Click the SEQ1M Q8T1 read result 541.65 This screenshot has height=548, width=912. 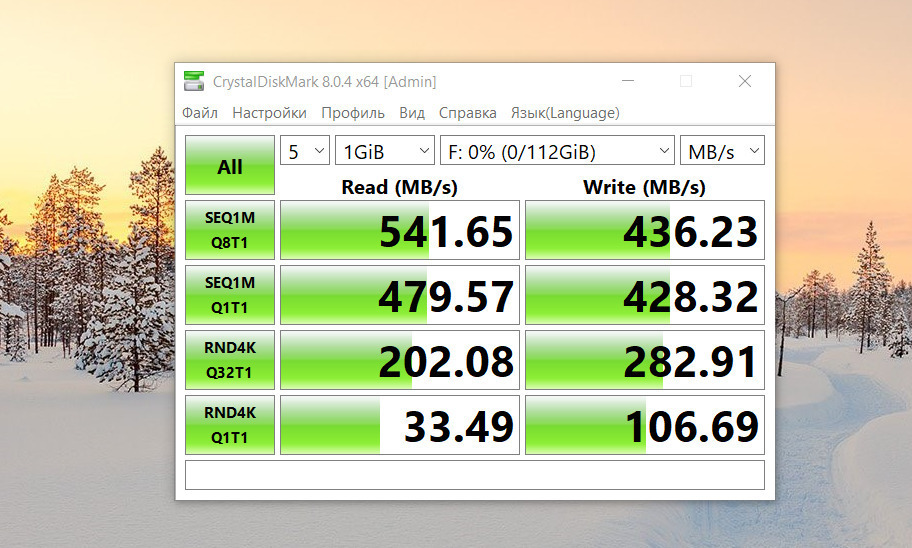tap(400, 230)
